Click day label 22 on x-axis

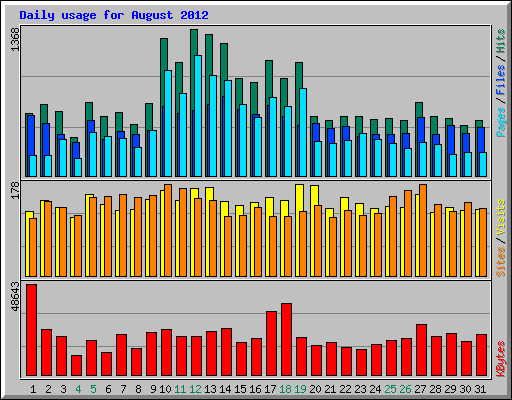[x=345, y=389]
